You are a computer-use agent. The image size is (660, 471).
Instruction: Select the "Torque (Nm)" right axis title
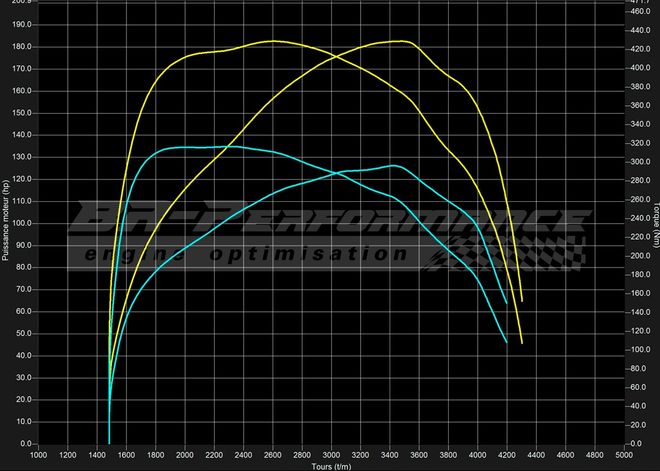pos(655,222)
